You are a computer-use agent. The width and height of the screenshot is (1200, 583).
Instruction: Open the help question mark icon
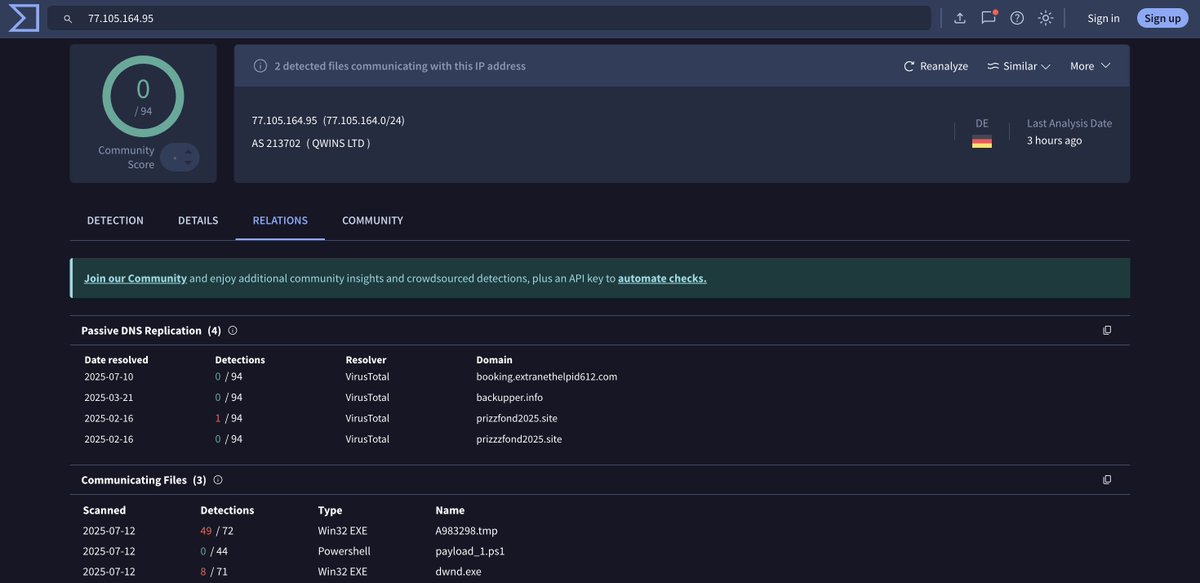click(x=1017, y=18)
